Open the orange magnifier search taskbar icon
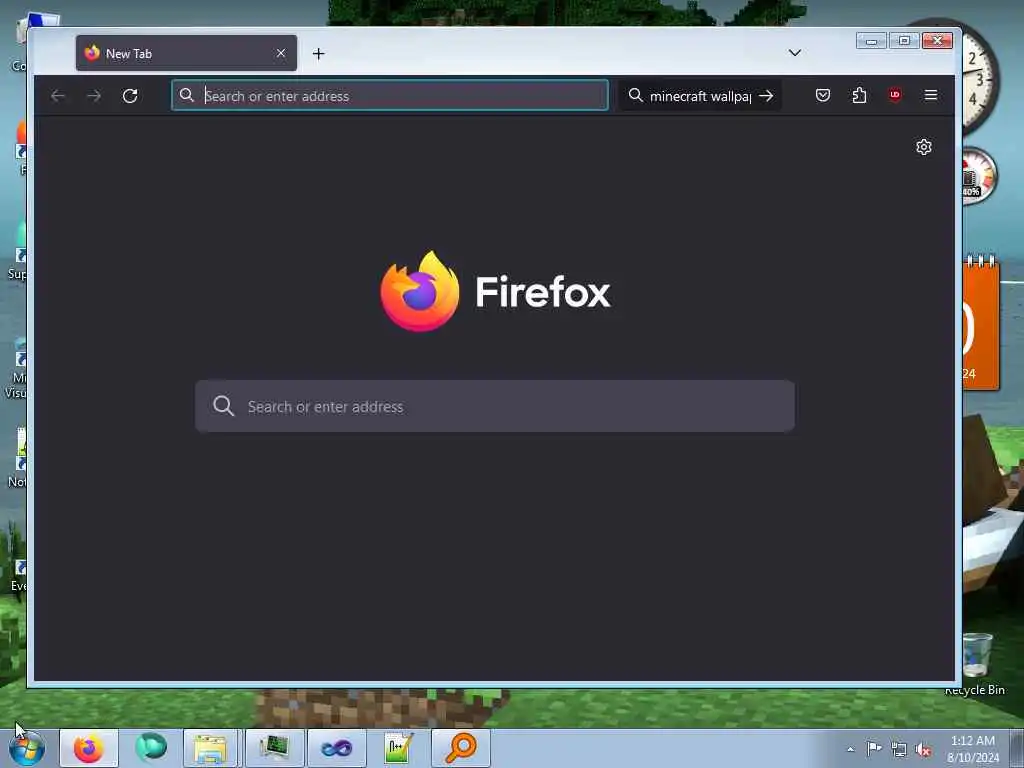 (460, 748)
